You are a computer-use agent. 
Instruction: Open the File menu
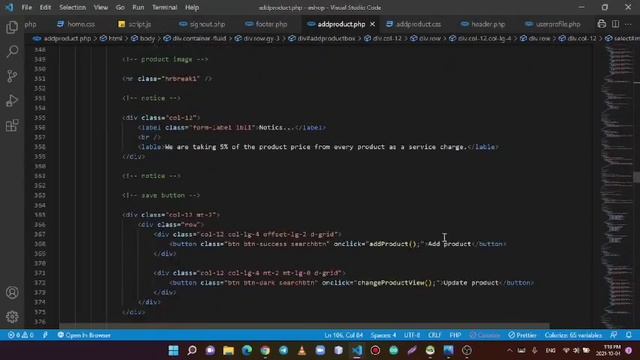(x=27, y=7)
